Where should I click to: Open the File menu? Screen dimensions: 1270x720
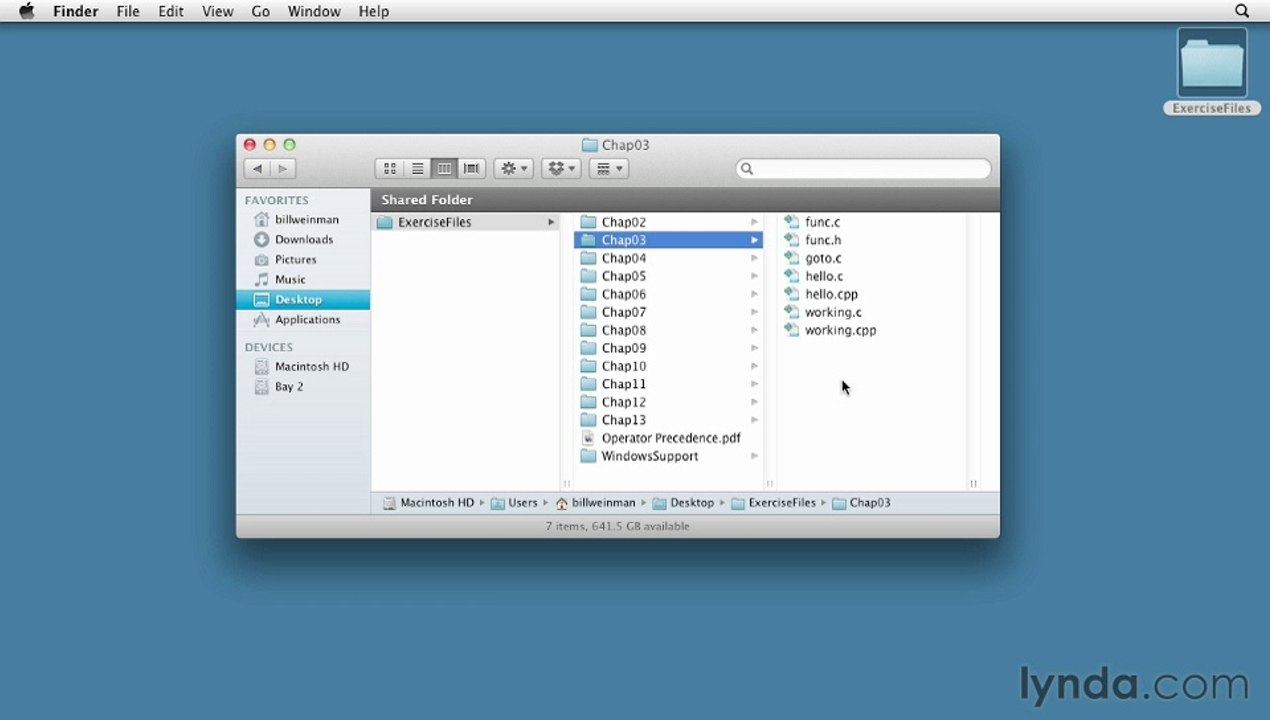point(128,11)
